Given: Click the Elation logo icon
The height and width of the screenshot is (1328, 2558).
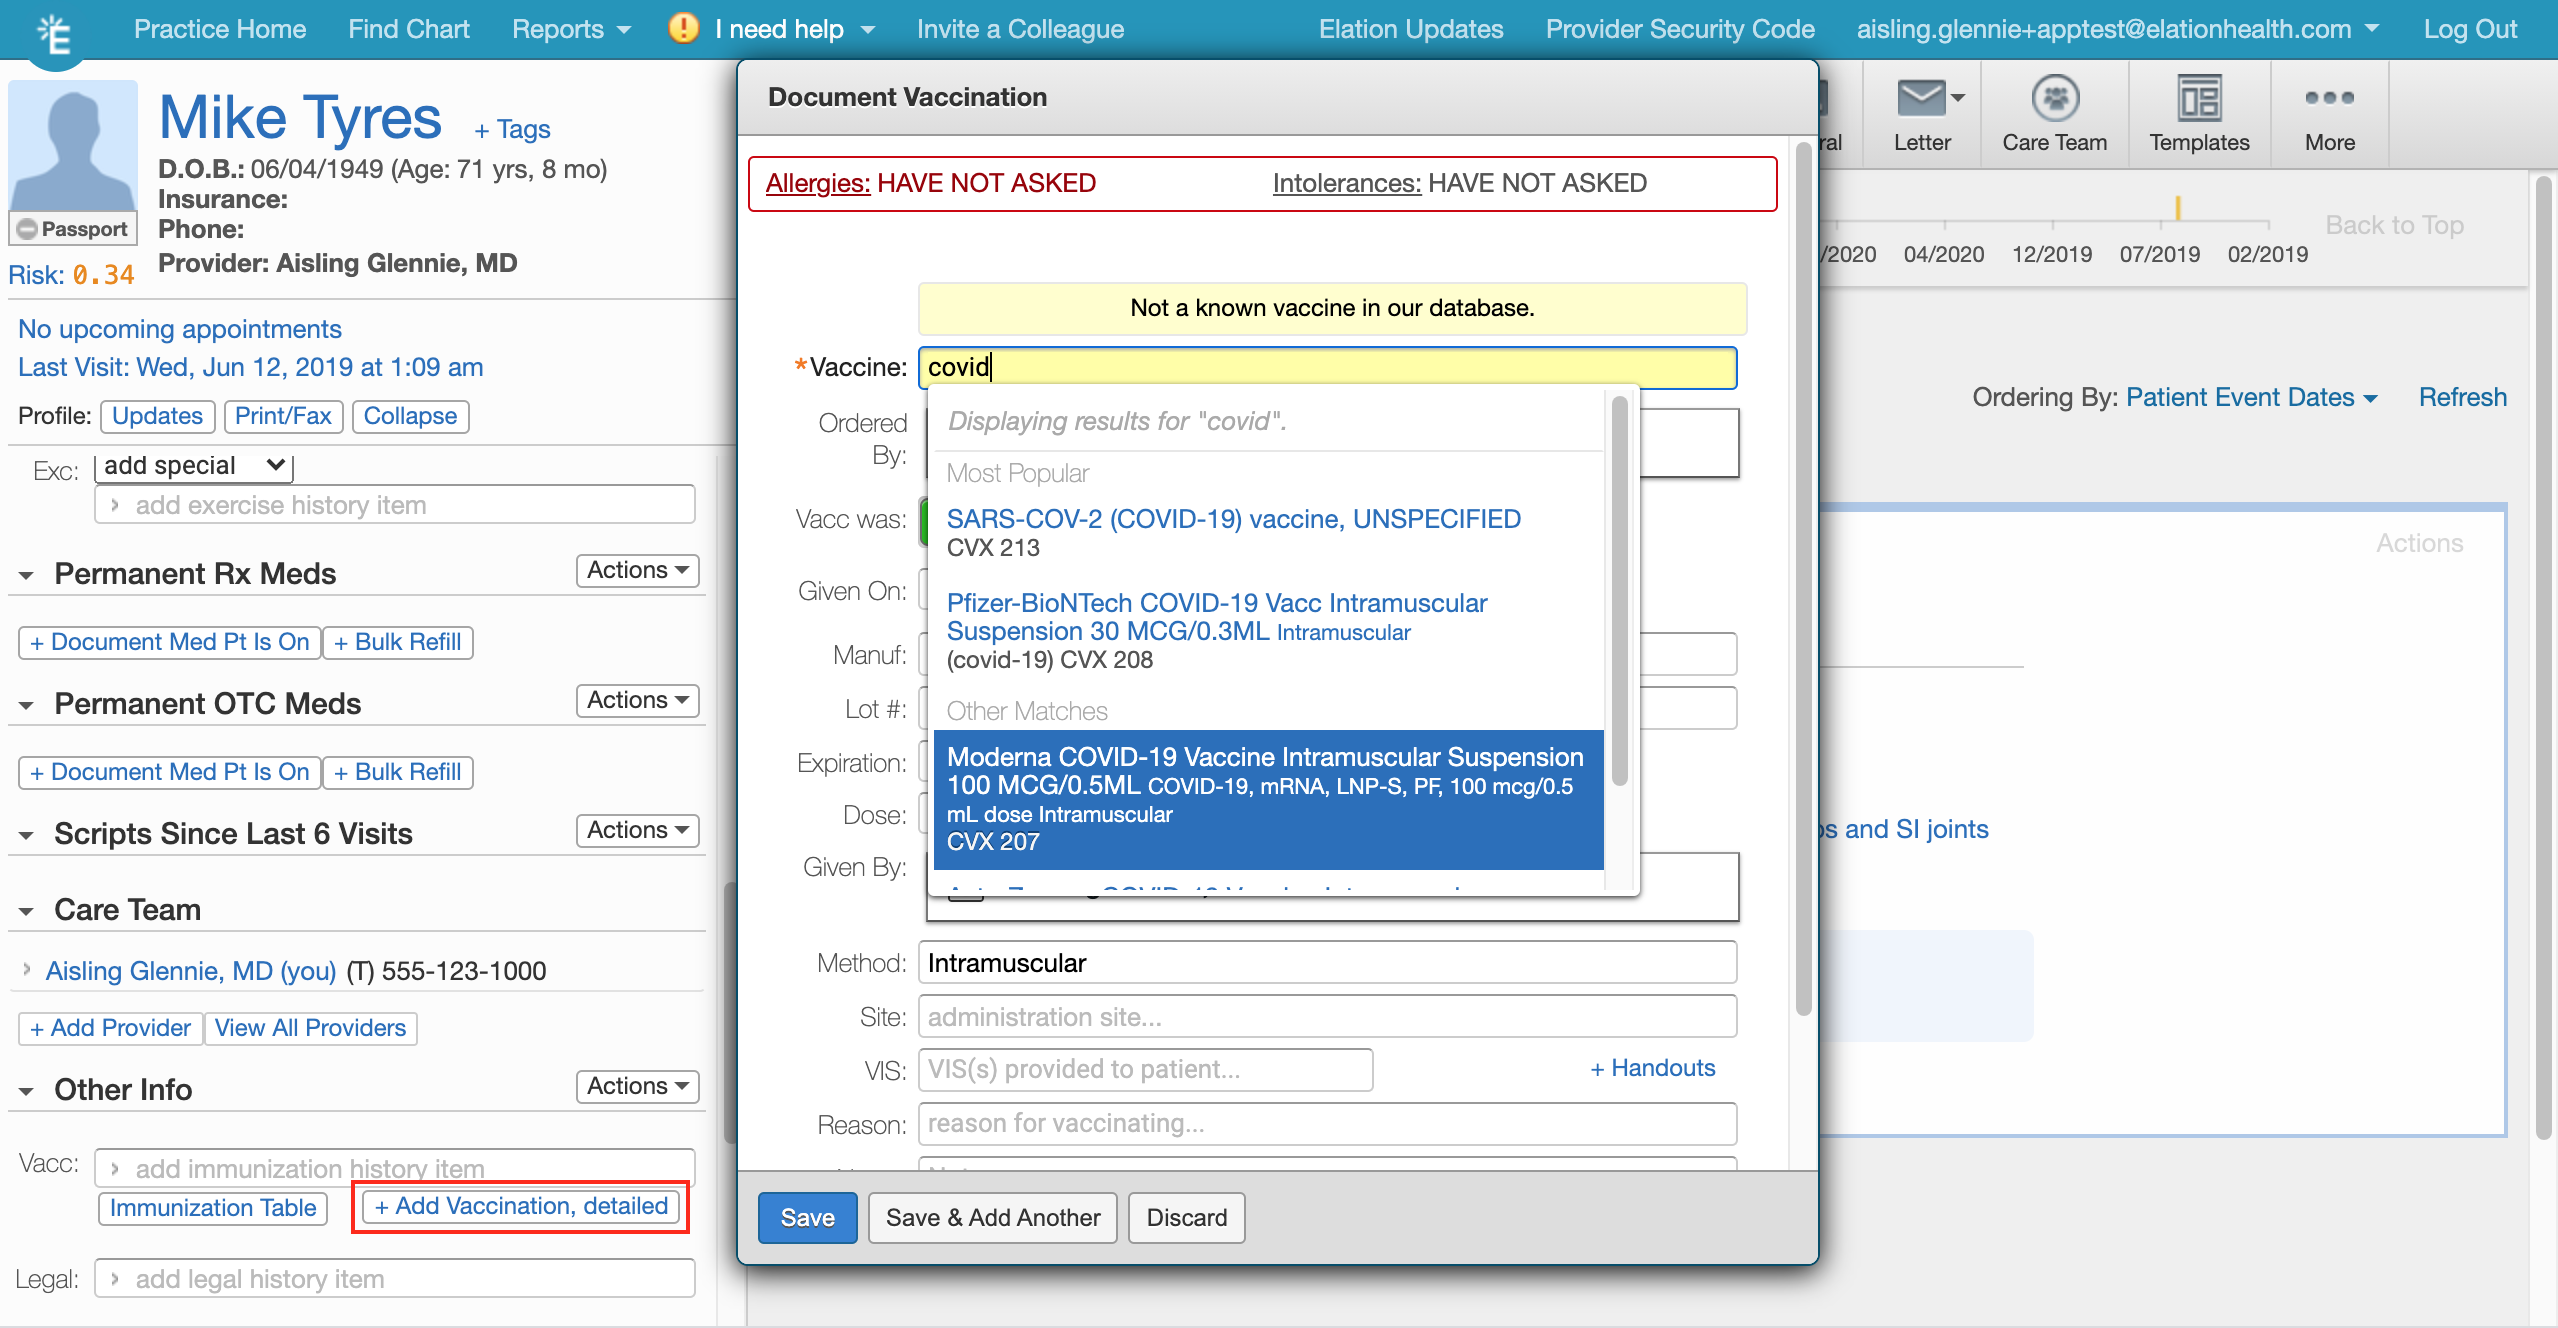Looking at the screenshot, I should (x=54, y=35).
